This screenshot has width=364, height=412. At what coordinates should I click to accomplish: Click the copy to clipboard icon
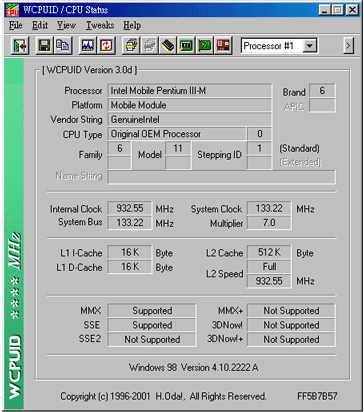point(62,46)
